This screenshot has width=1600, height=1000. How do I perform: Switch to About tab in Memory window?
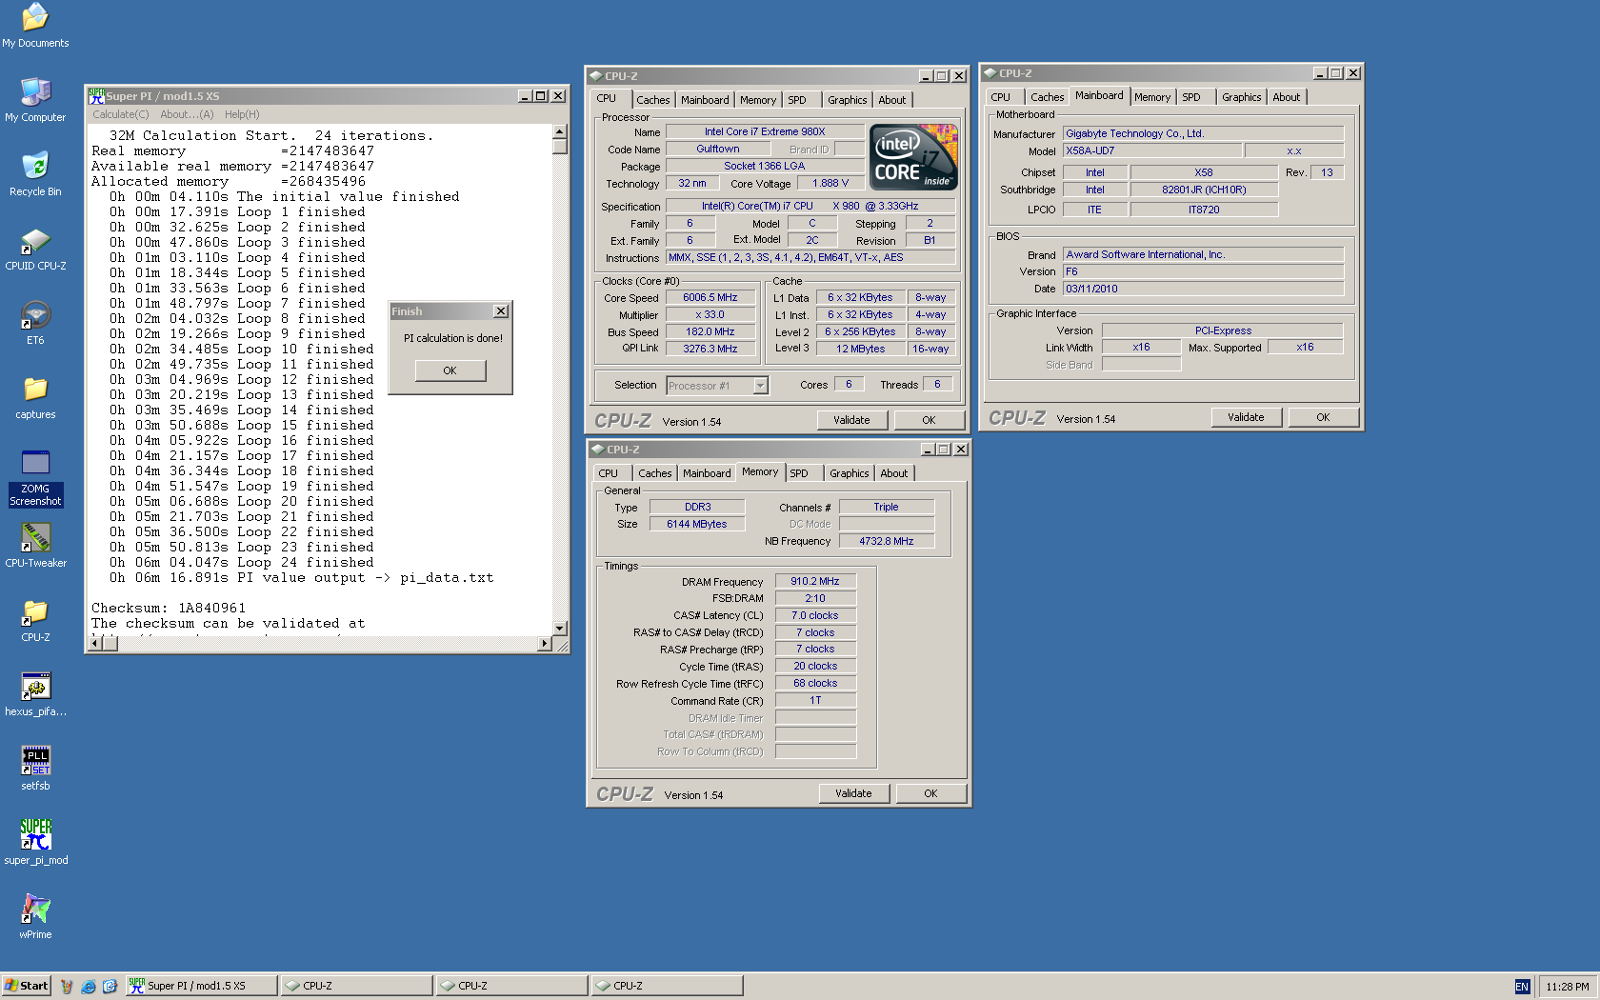[894, 473]
